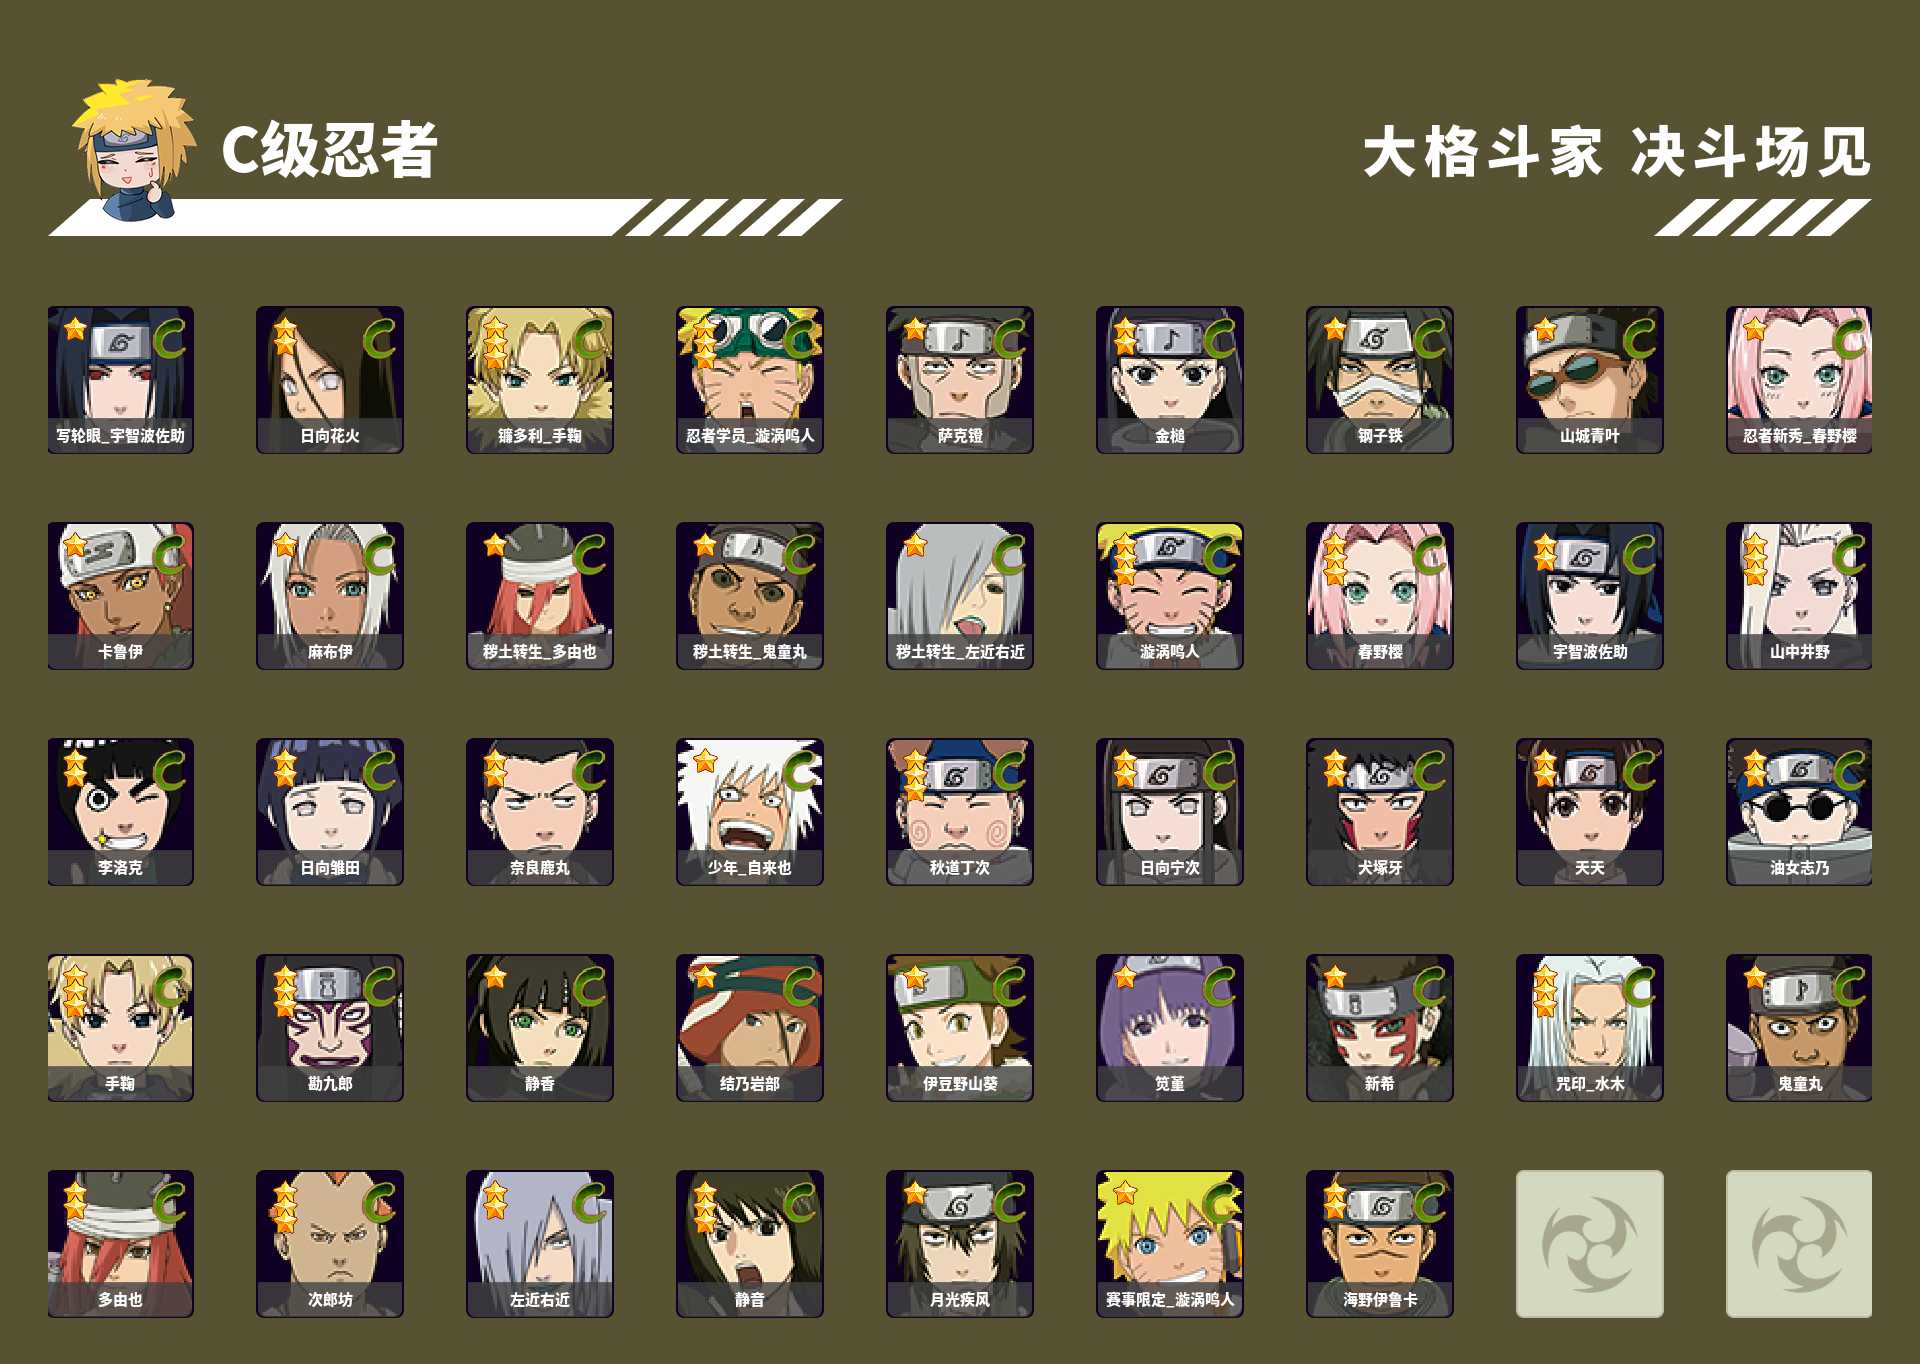Select the 漩涡鸣人 character icon

point(1170,596)
